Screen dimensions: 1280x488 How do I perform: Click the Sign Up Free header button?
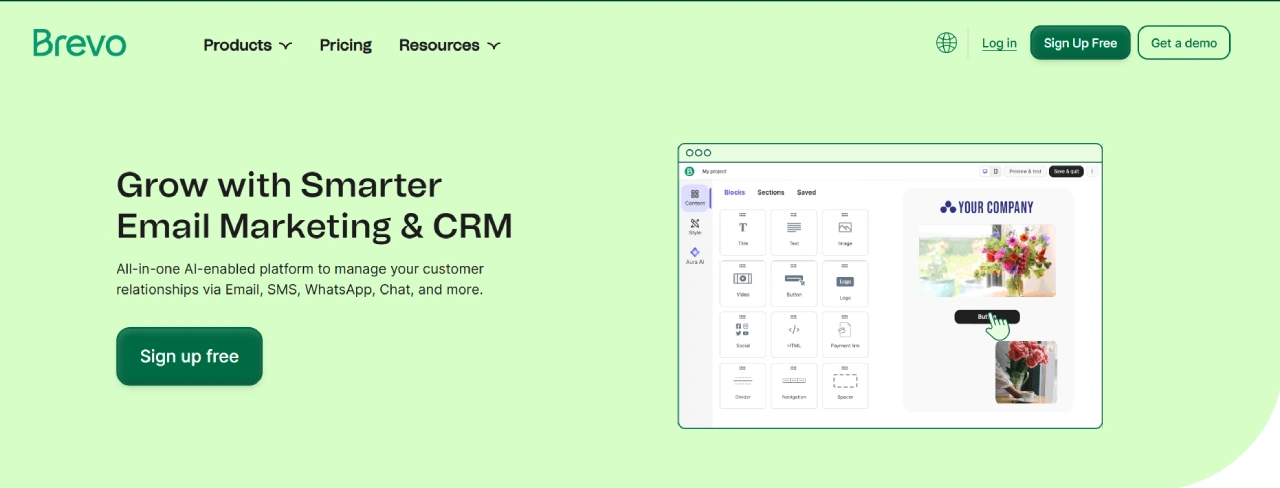[x=1080, y=43]
